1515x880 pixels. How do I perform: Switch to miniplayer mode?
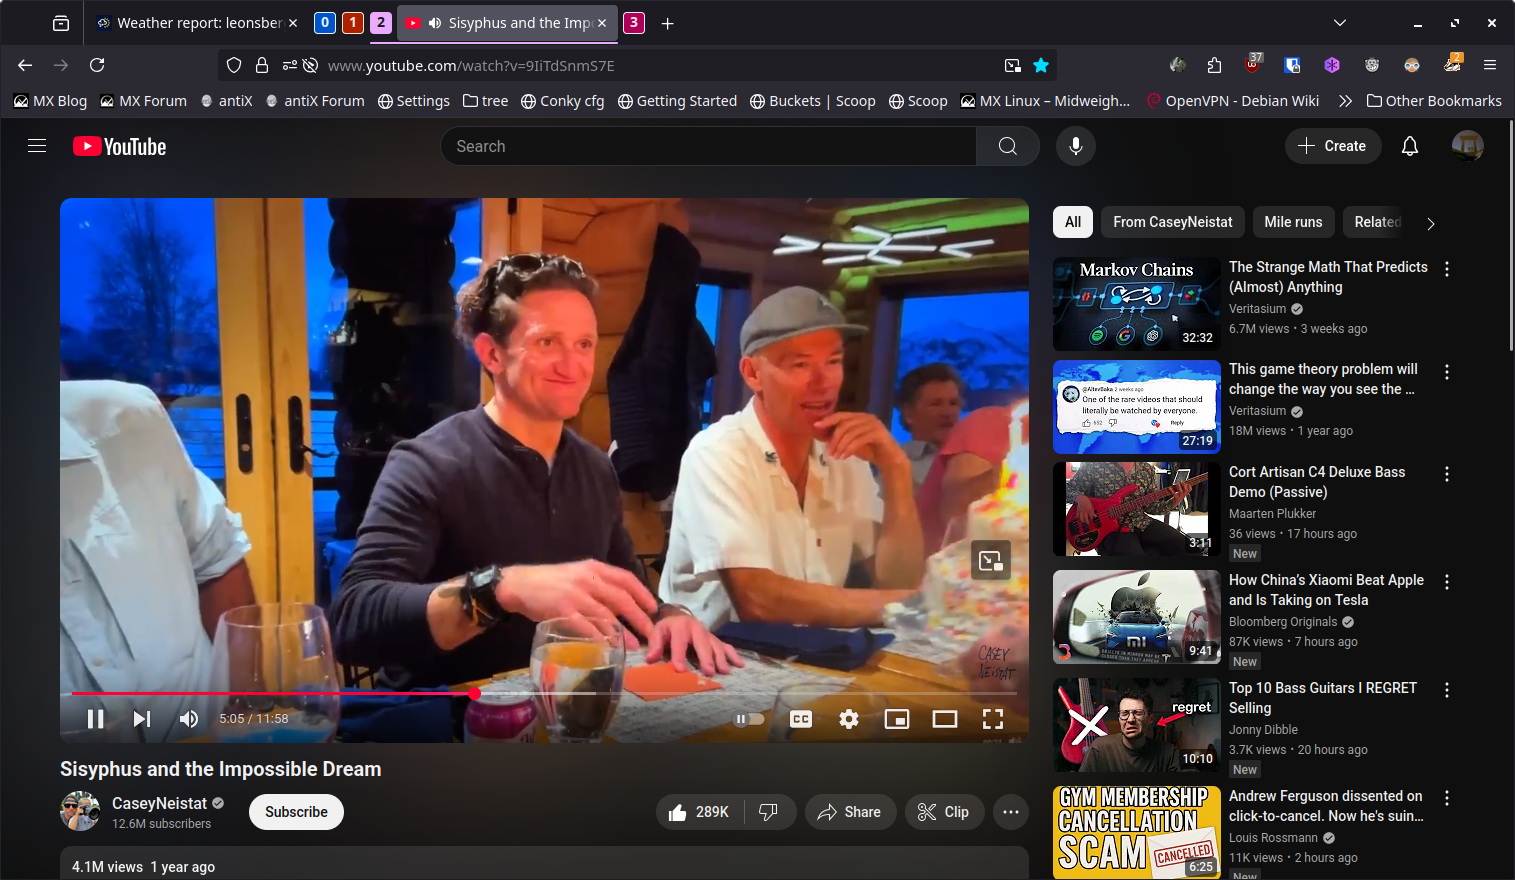tap(897, 719)
